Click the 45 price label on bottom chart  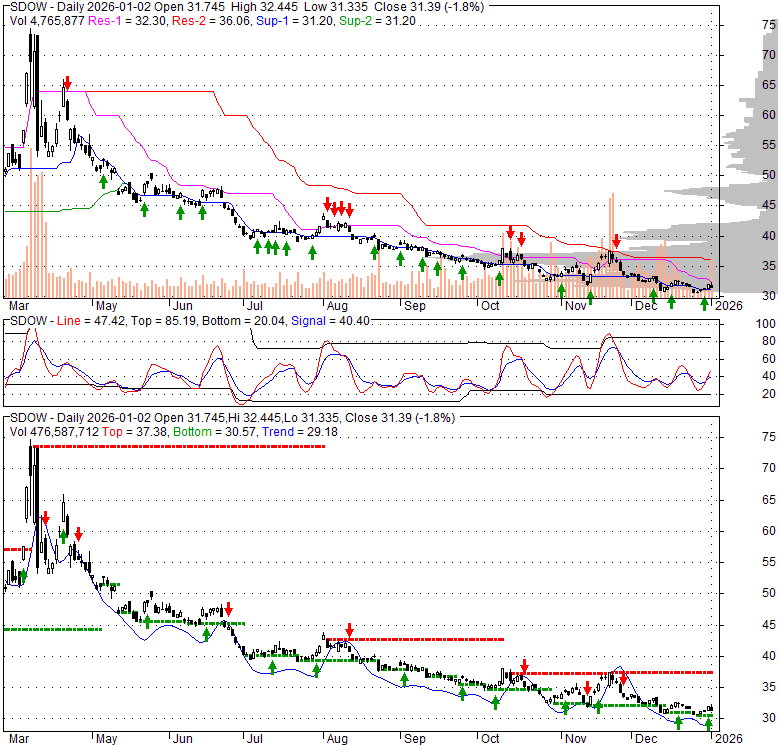click(x=769, y=625)
